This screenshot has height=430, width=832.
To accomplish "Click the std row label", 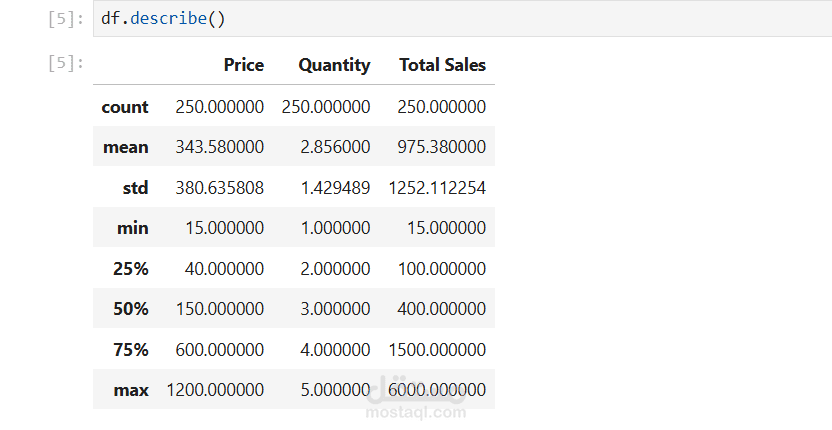I will (x=134, y=188).
